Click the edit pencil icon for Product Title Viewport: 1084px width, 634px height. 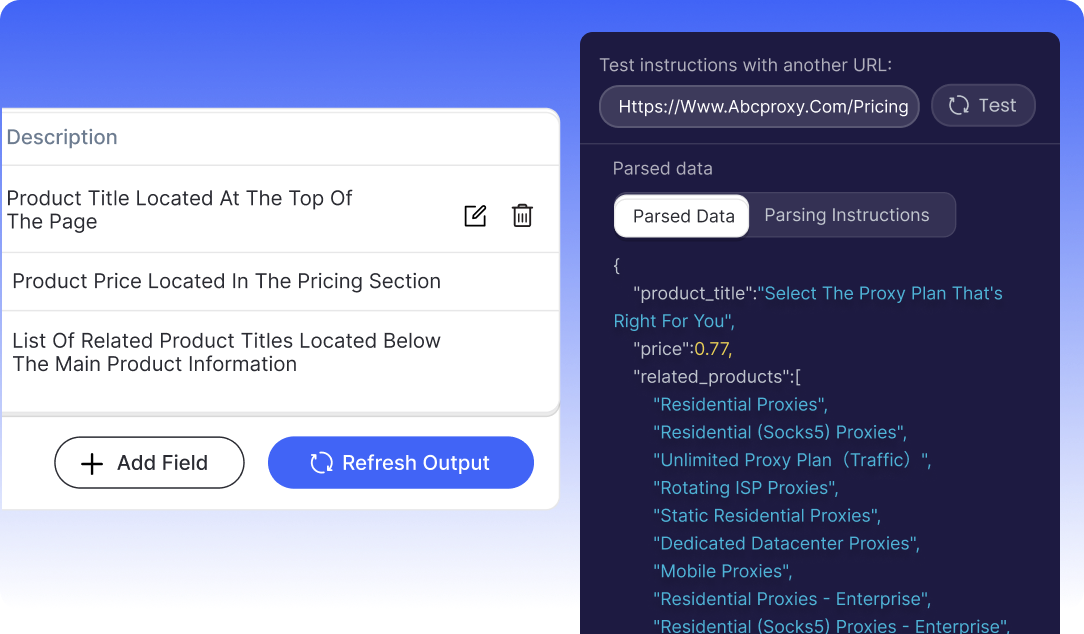pyautogui.click(x=475, y=215)
